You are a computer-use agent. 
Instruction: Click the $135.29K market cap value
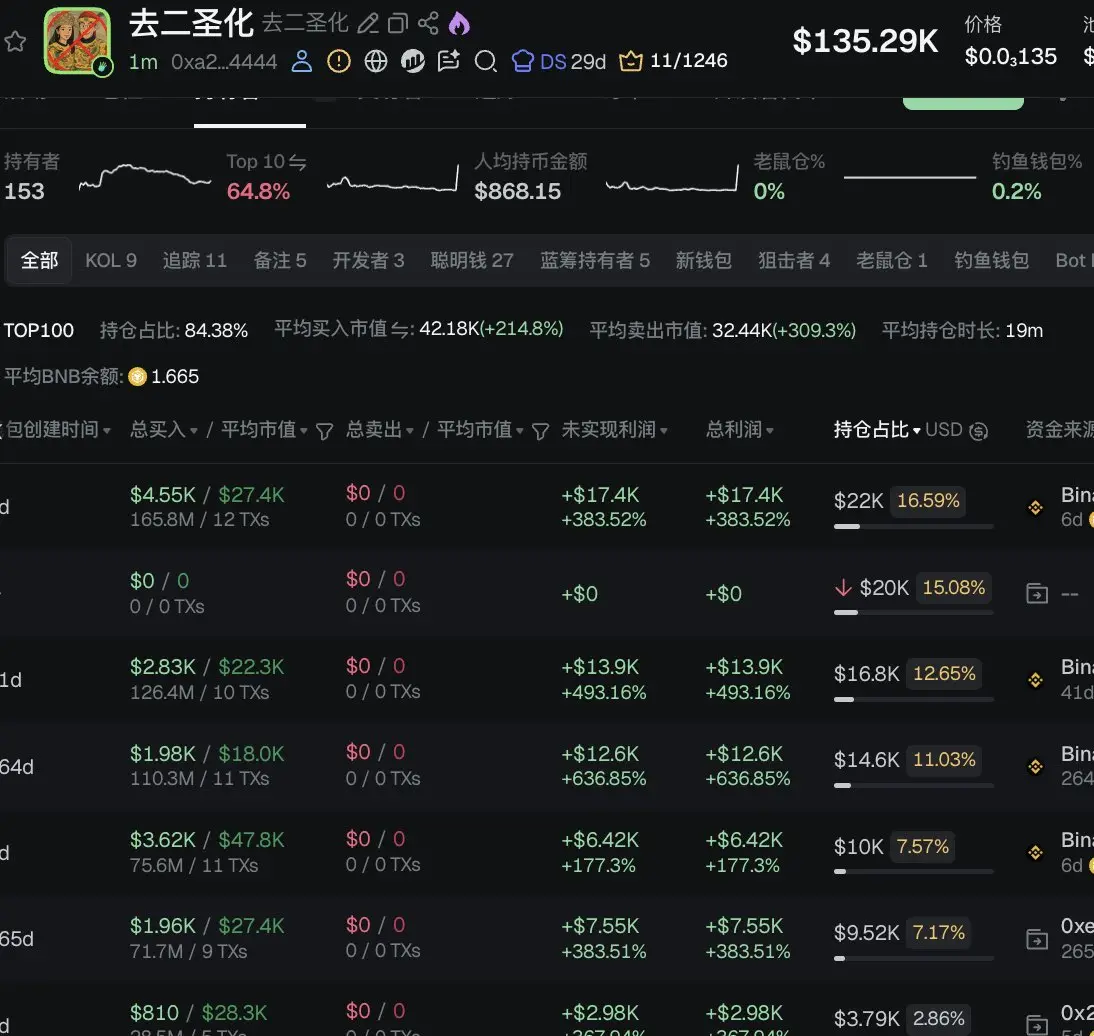865,41
